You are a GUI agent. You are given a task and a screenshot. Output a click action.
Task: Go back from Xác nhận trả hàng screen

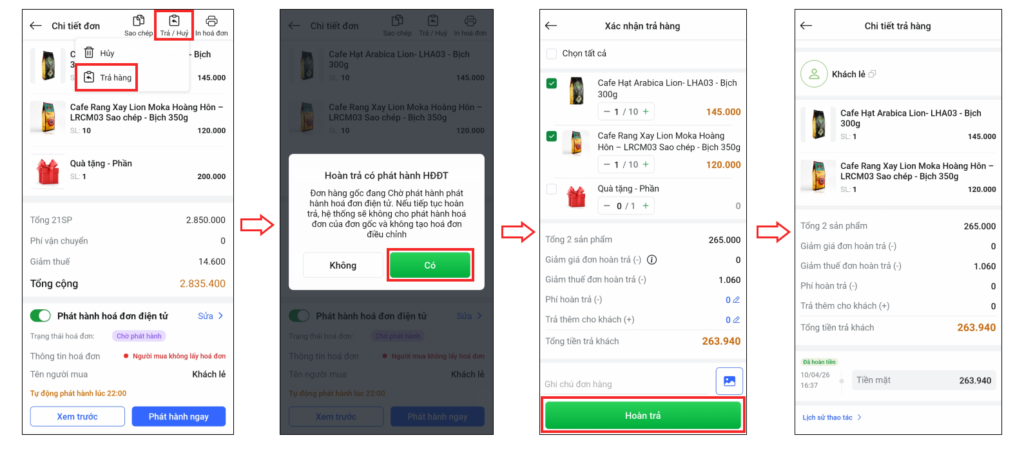(551, 25)
